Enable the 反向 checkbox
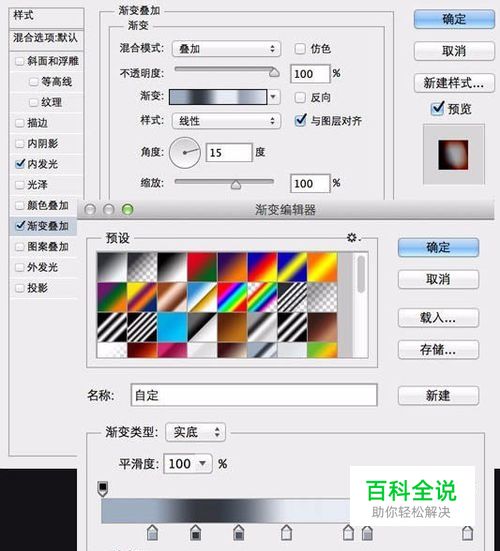This screenshot has width=500, height=551. (300, 97)
